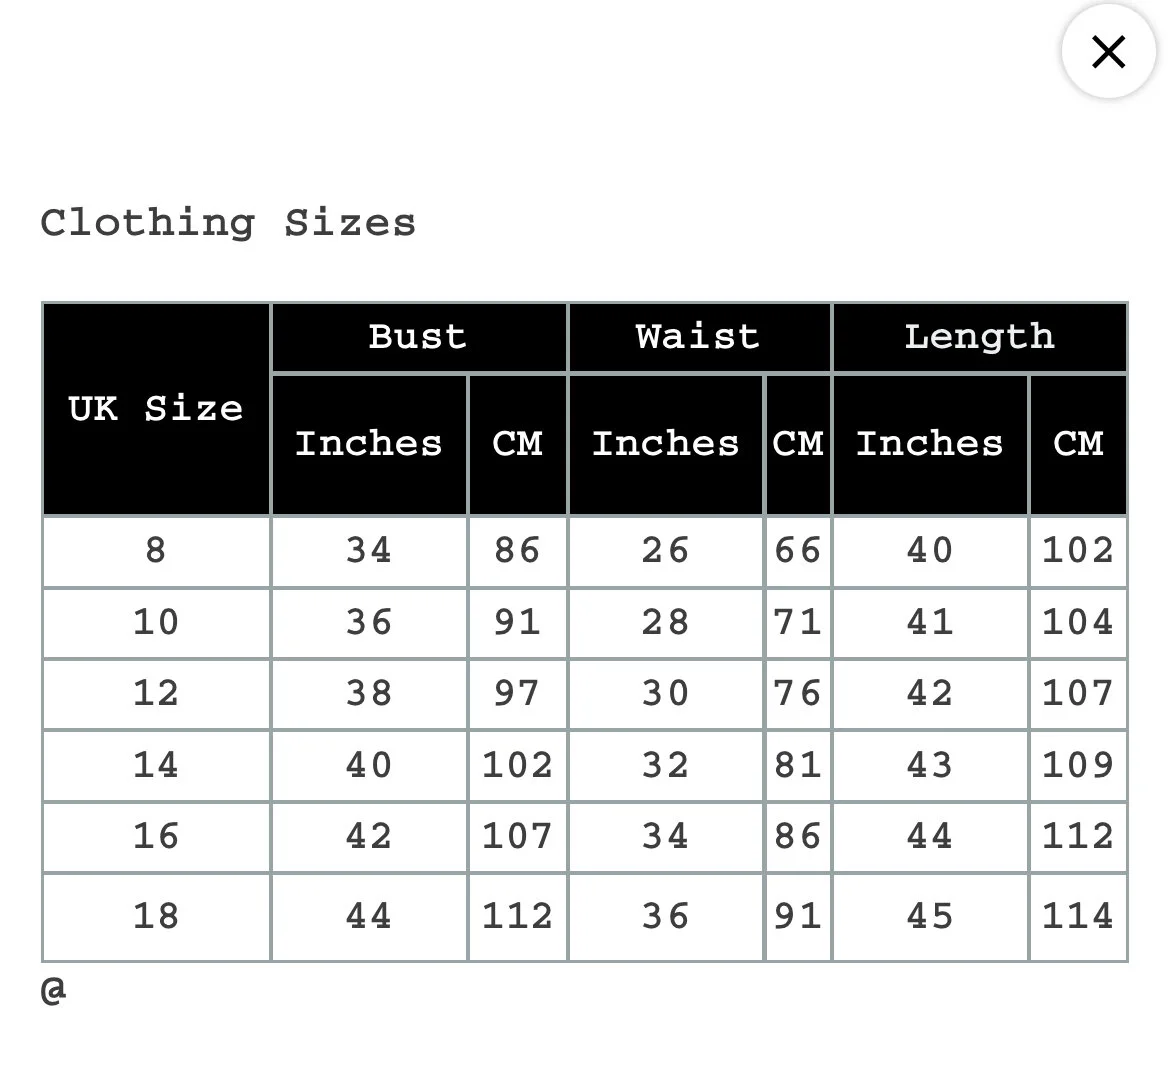Click the Bust Inches subheader
The image size is (1170, 1082).
click(368, 444)
